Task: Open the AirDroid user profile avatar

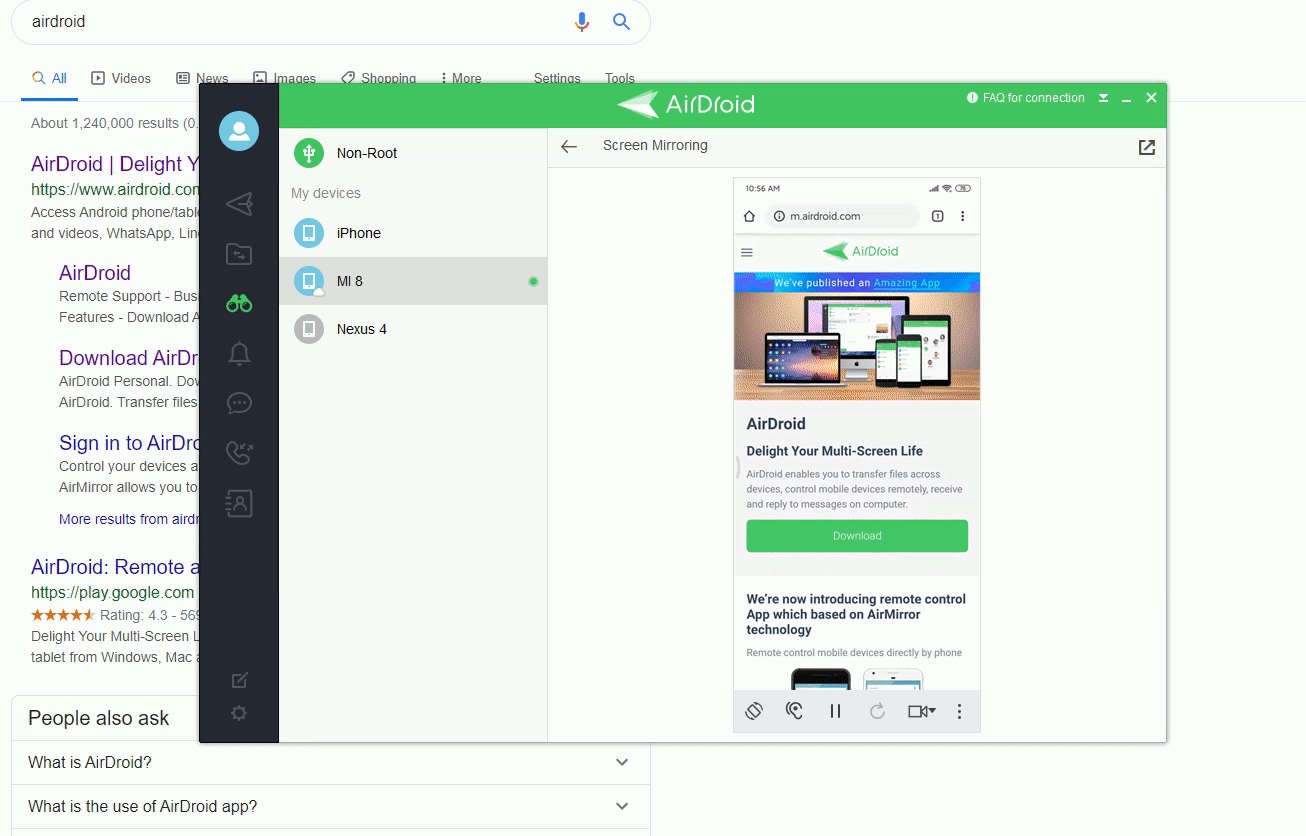Action: point(239,131)
